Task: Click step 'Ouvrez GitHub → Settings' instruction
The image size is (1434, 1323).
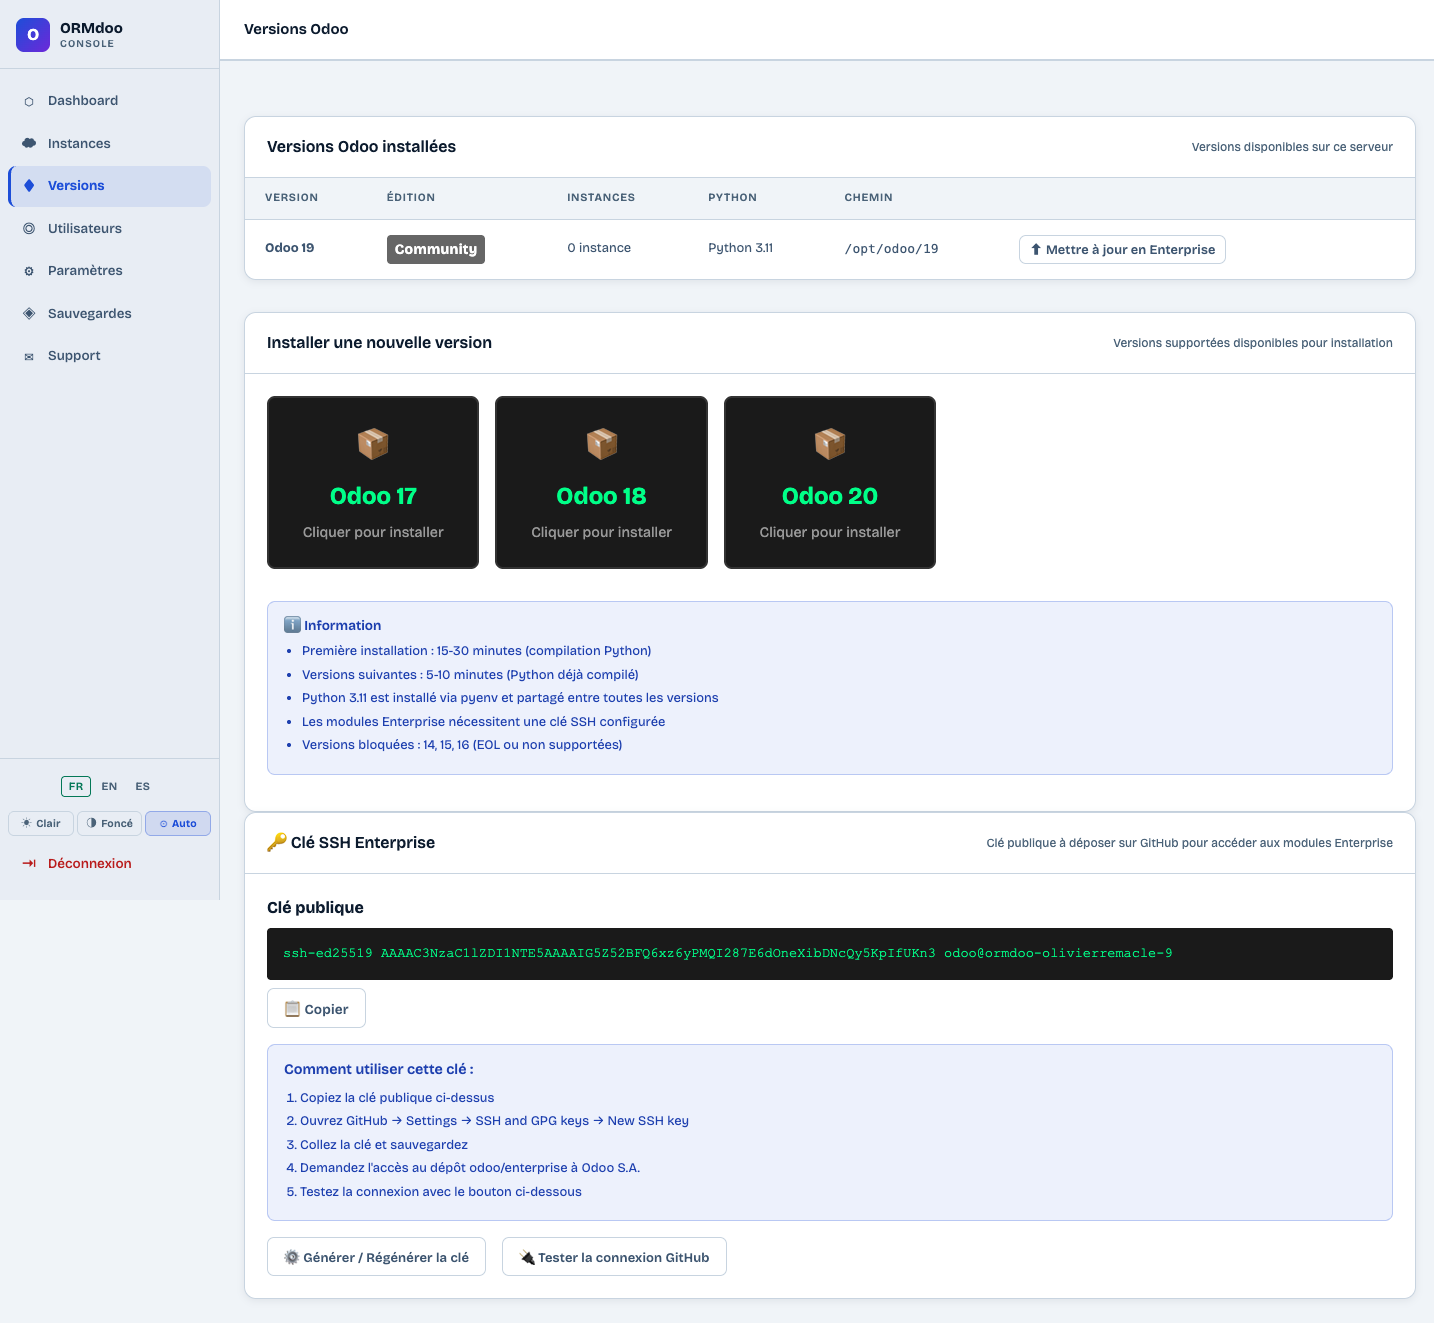Action: pos(494,1121)
